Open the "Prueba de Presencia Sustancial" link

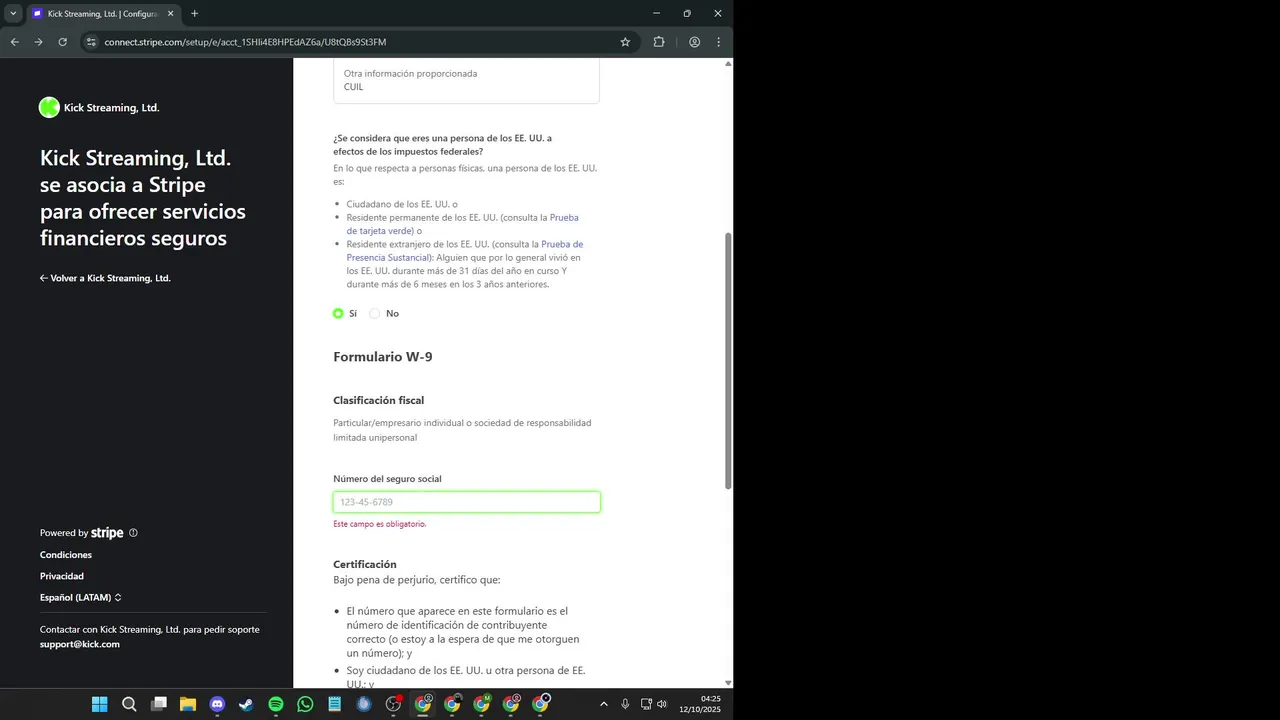465,251
